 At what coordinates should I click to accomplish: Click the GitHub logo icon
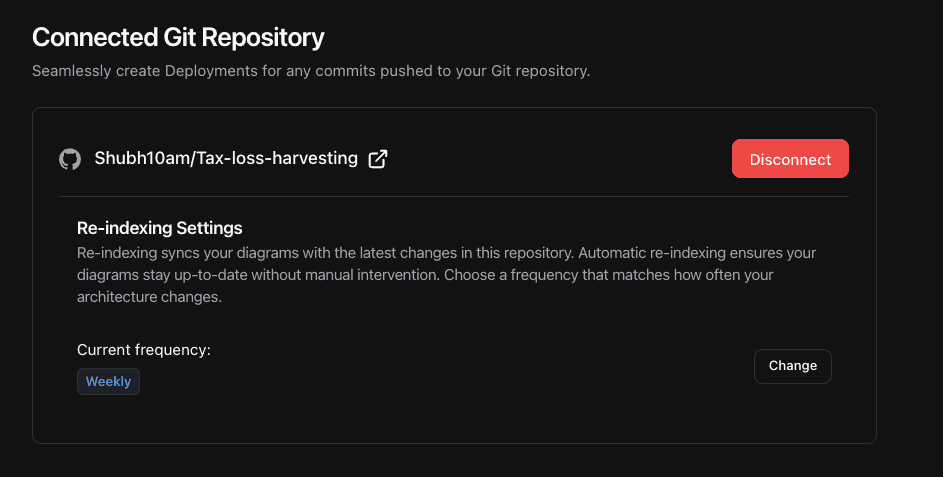(x=69, y=159)
